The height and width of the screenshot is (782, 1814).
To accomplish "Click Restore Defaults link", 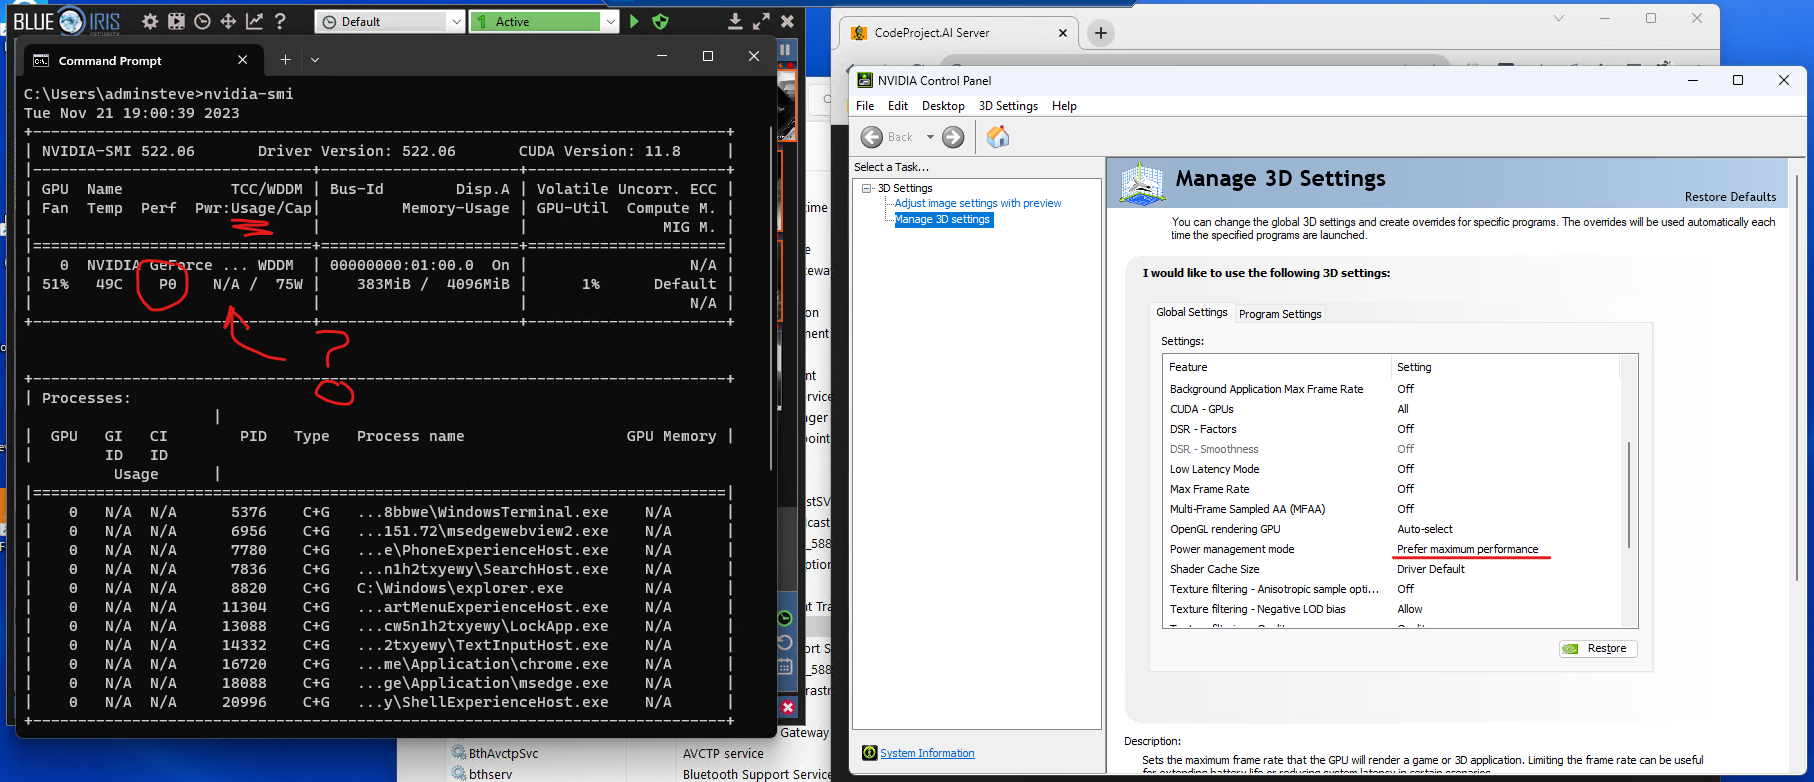I will tap(1730, 197).
